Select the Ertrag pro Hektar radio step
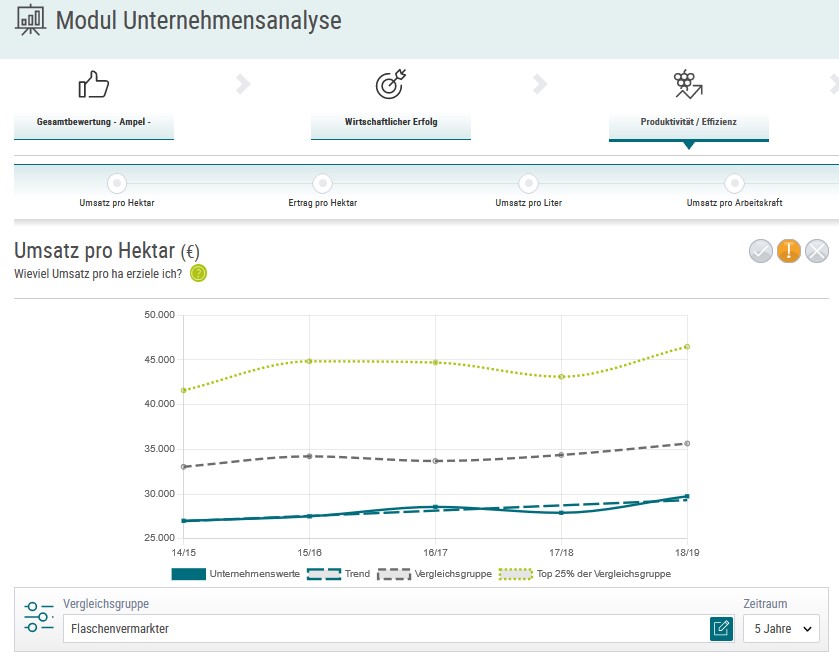839x666 pixels. click(322, 183)
